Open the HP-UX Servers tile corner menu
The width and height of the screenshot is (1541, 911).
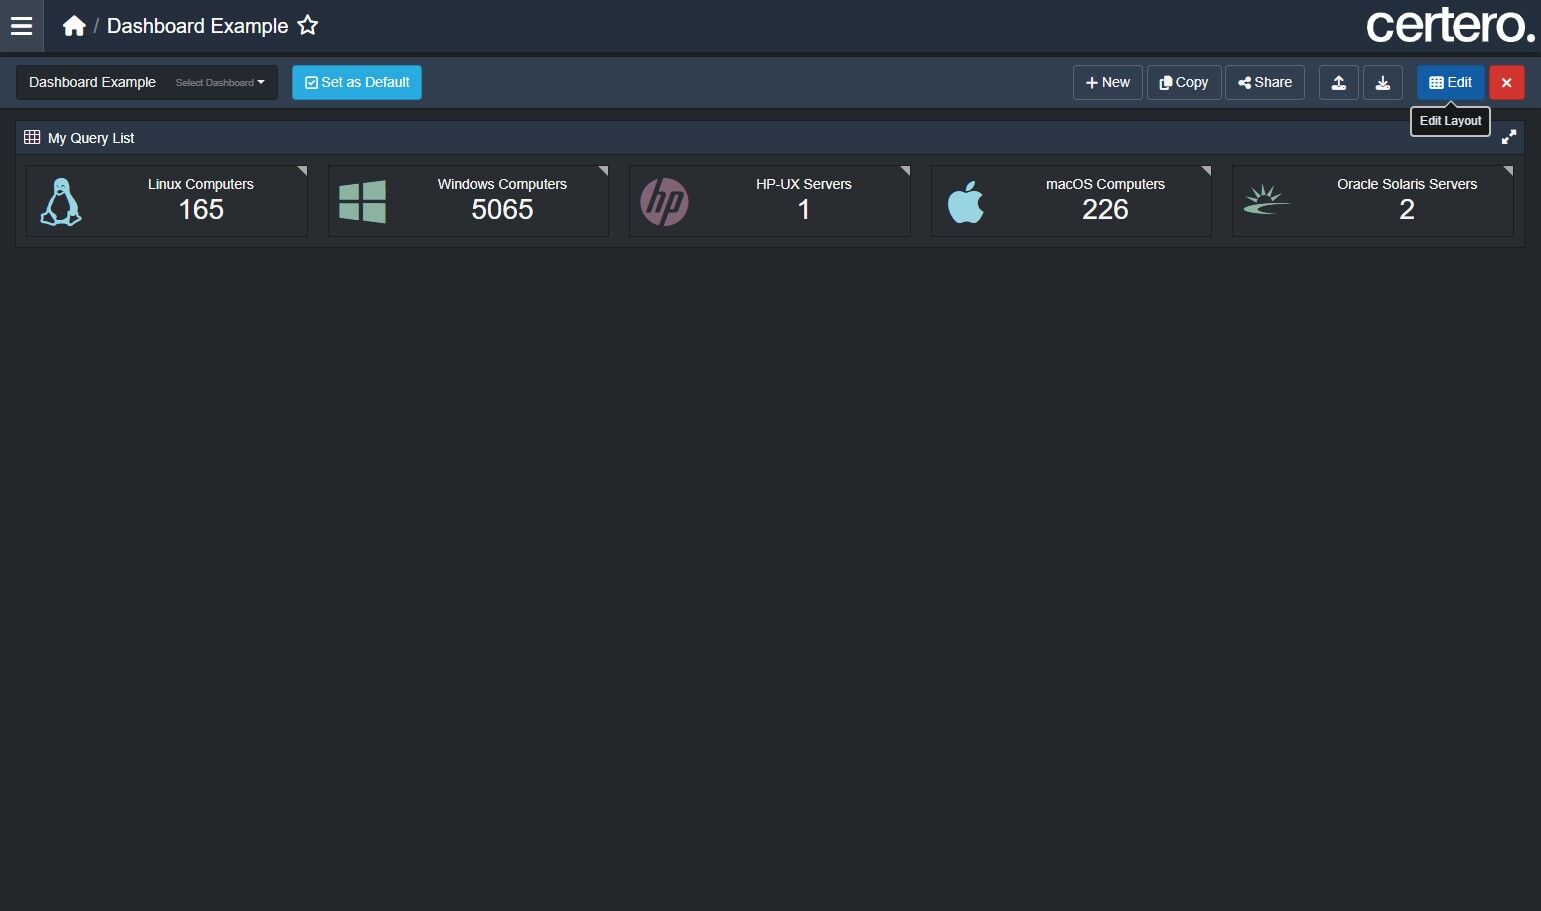coord(905,171)
